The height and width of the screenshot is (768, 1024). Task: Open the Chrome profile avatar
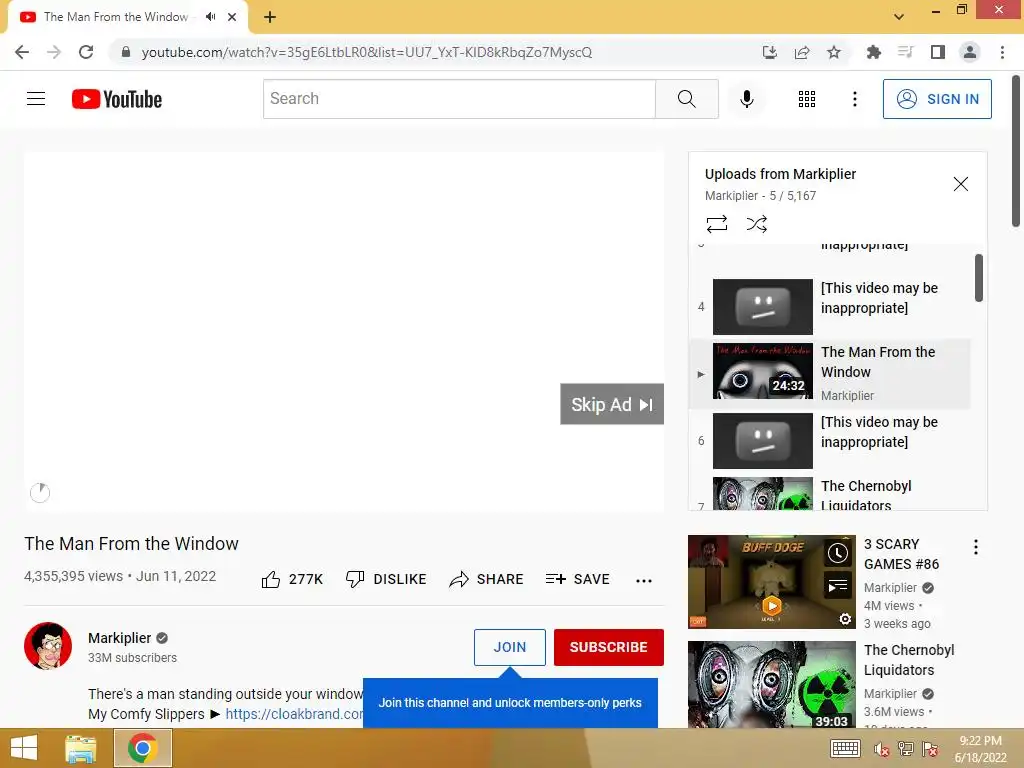click(x=970, y=52)
